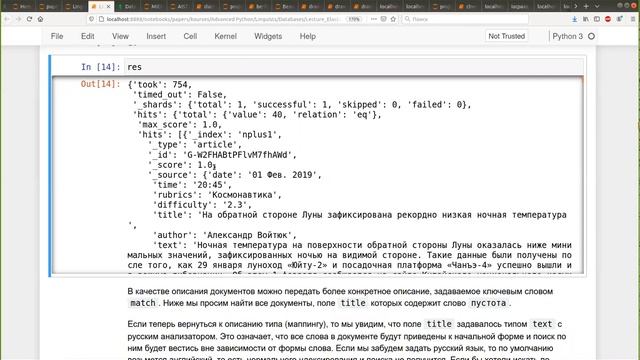The image size is (640, 360).
Task: Click the inline code word пустота
Action: click(x=488, y=303)
